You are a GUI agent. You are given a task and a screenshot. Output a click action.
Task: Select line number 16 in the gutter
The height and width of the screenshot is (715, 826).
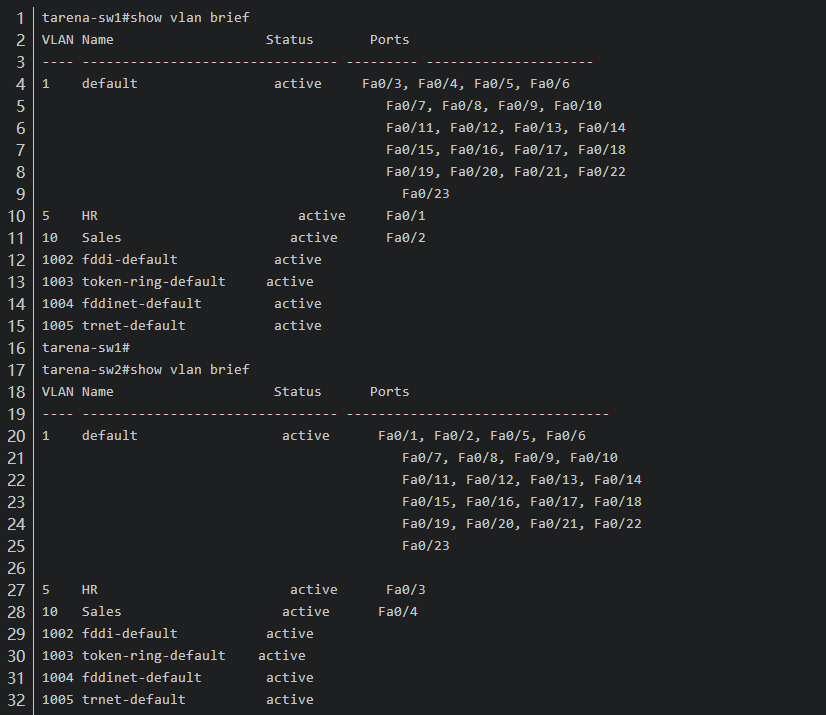click(16, 348)
